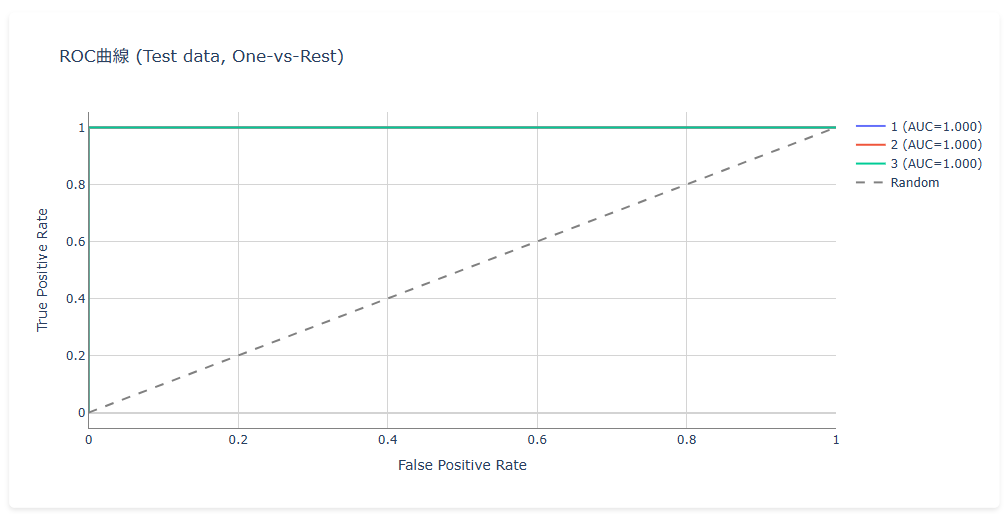1008x514 pixels.
Task: Hide the '2 (AUC=1.000)' trace via legend
Action: [935, 145]
